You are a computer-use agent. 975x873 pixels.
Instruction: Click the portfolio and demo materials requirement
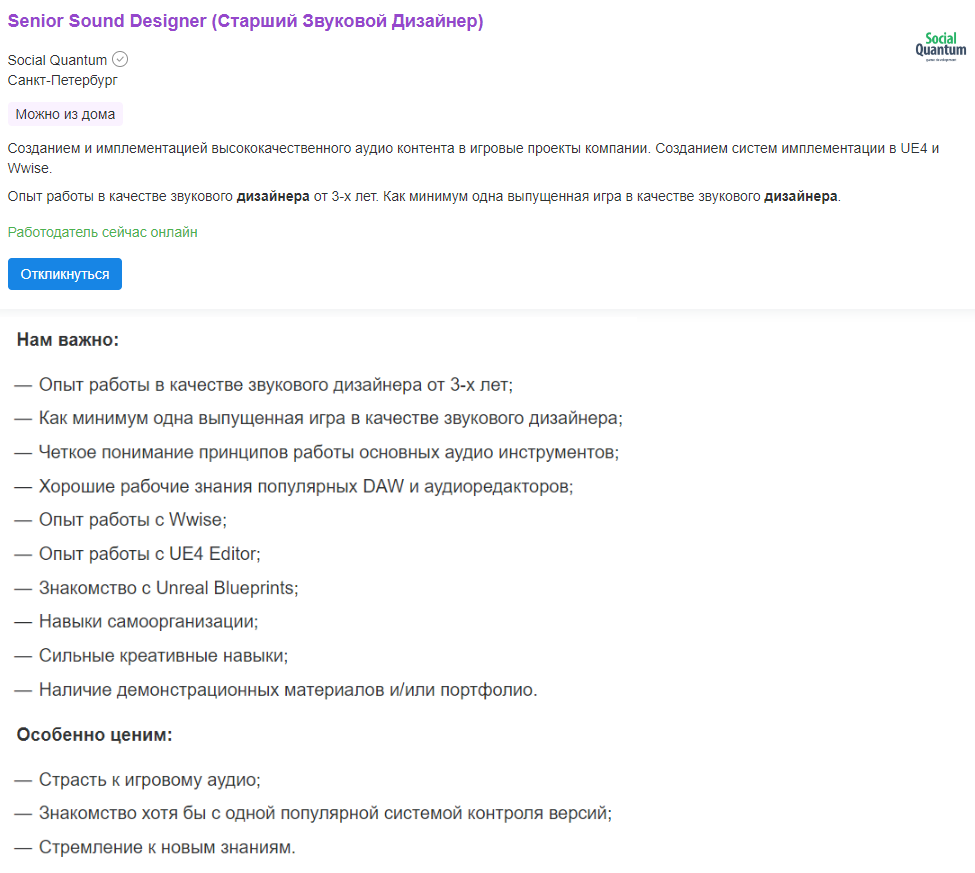(288, 690)
